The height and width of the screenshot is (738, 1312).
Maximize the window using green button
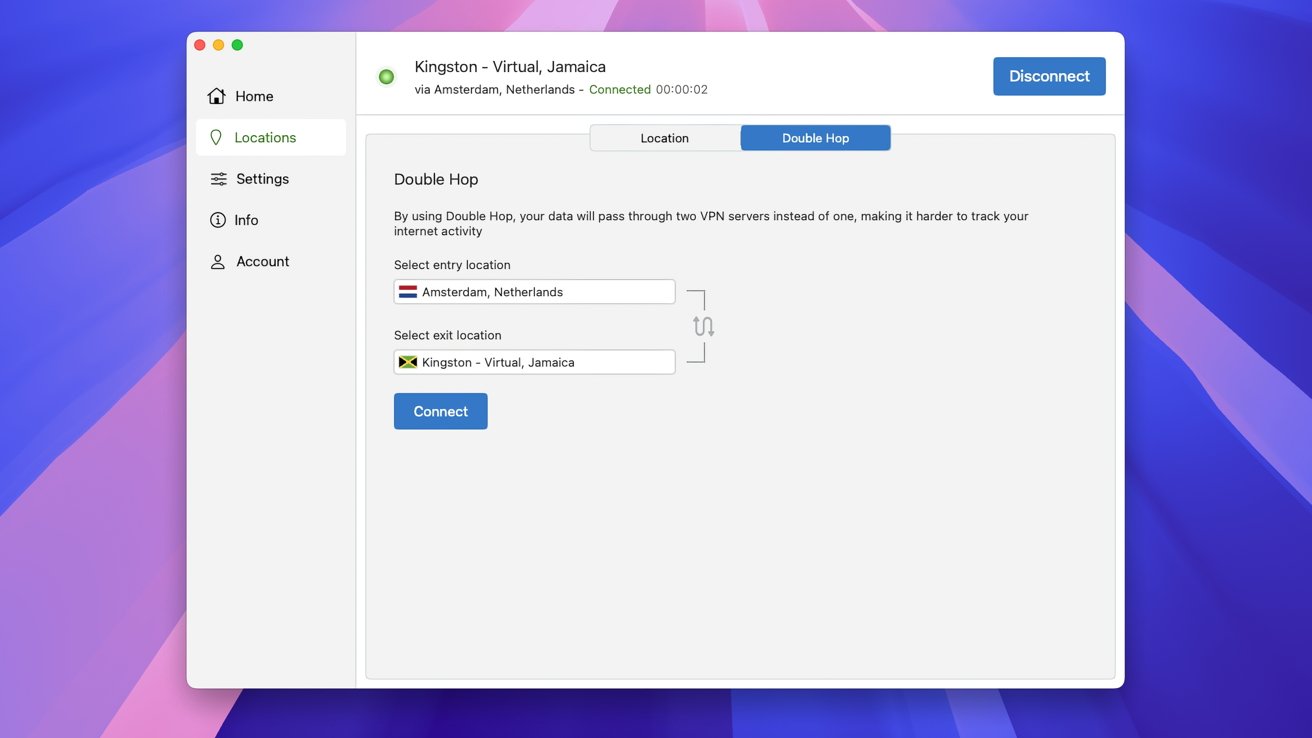pyautogui.click(x=237, y=45)
